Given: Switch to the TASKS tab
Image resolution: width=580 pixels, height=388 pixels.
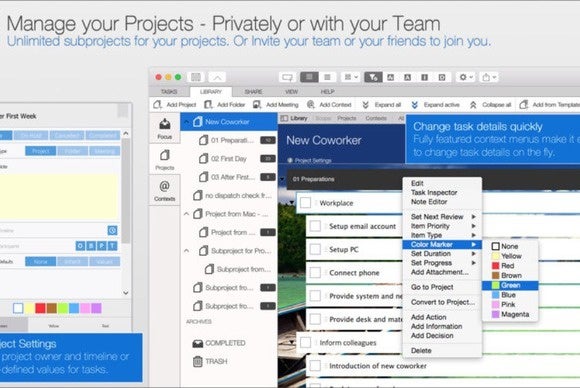Looking at the screenshot, I should pyautogui.click(x=169, y=91).
